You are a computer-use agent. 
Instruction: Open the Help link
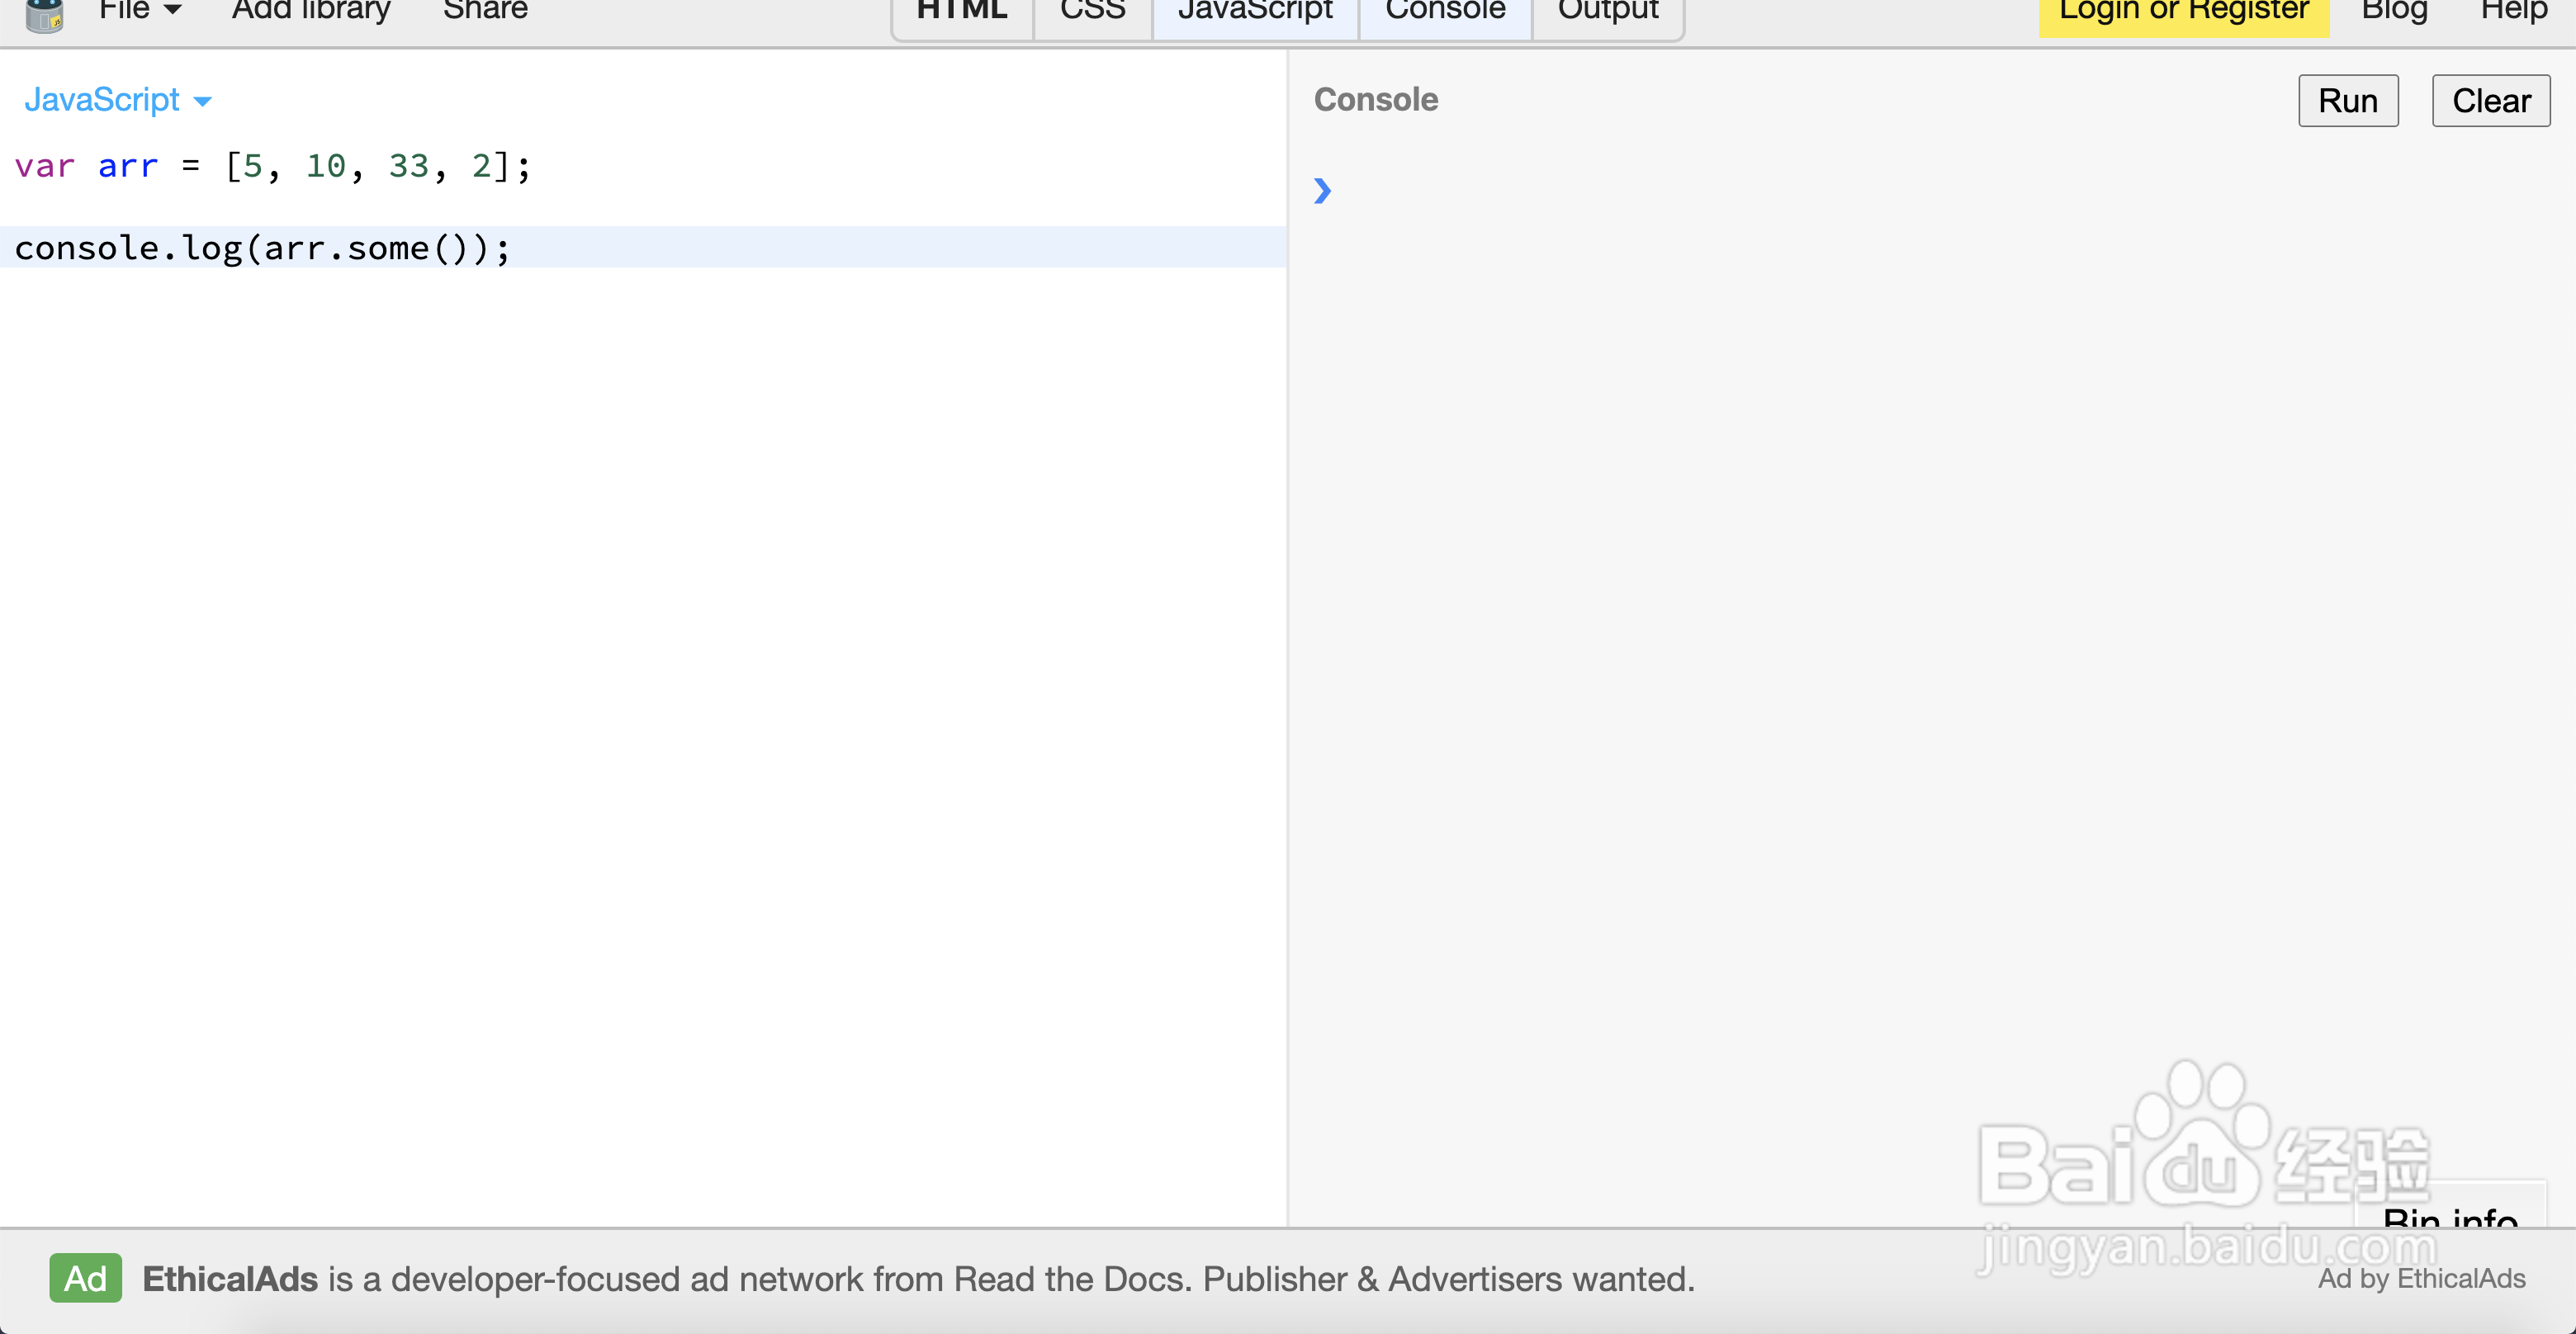2513,12
